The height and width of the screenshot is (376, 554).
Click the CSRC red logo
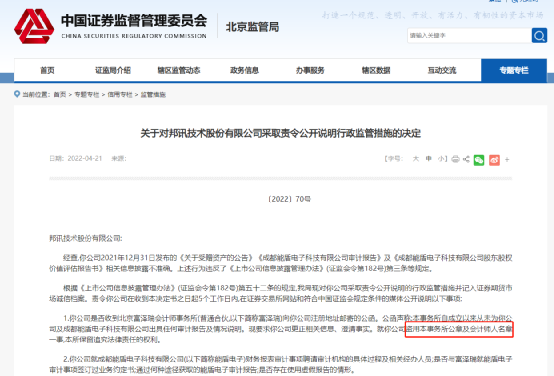[x=34, y=26]
